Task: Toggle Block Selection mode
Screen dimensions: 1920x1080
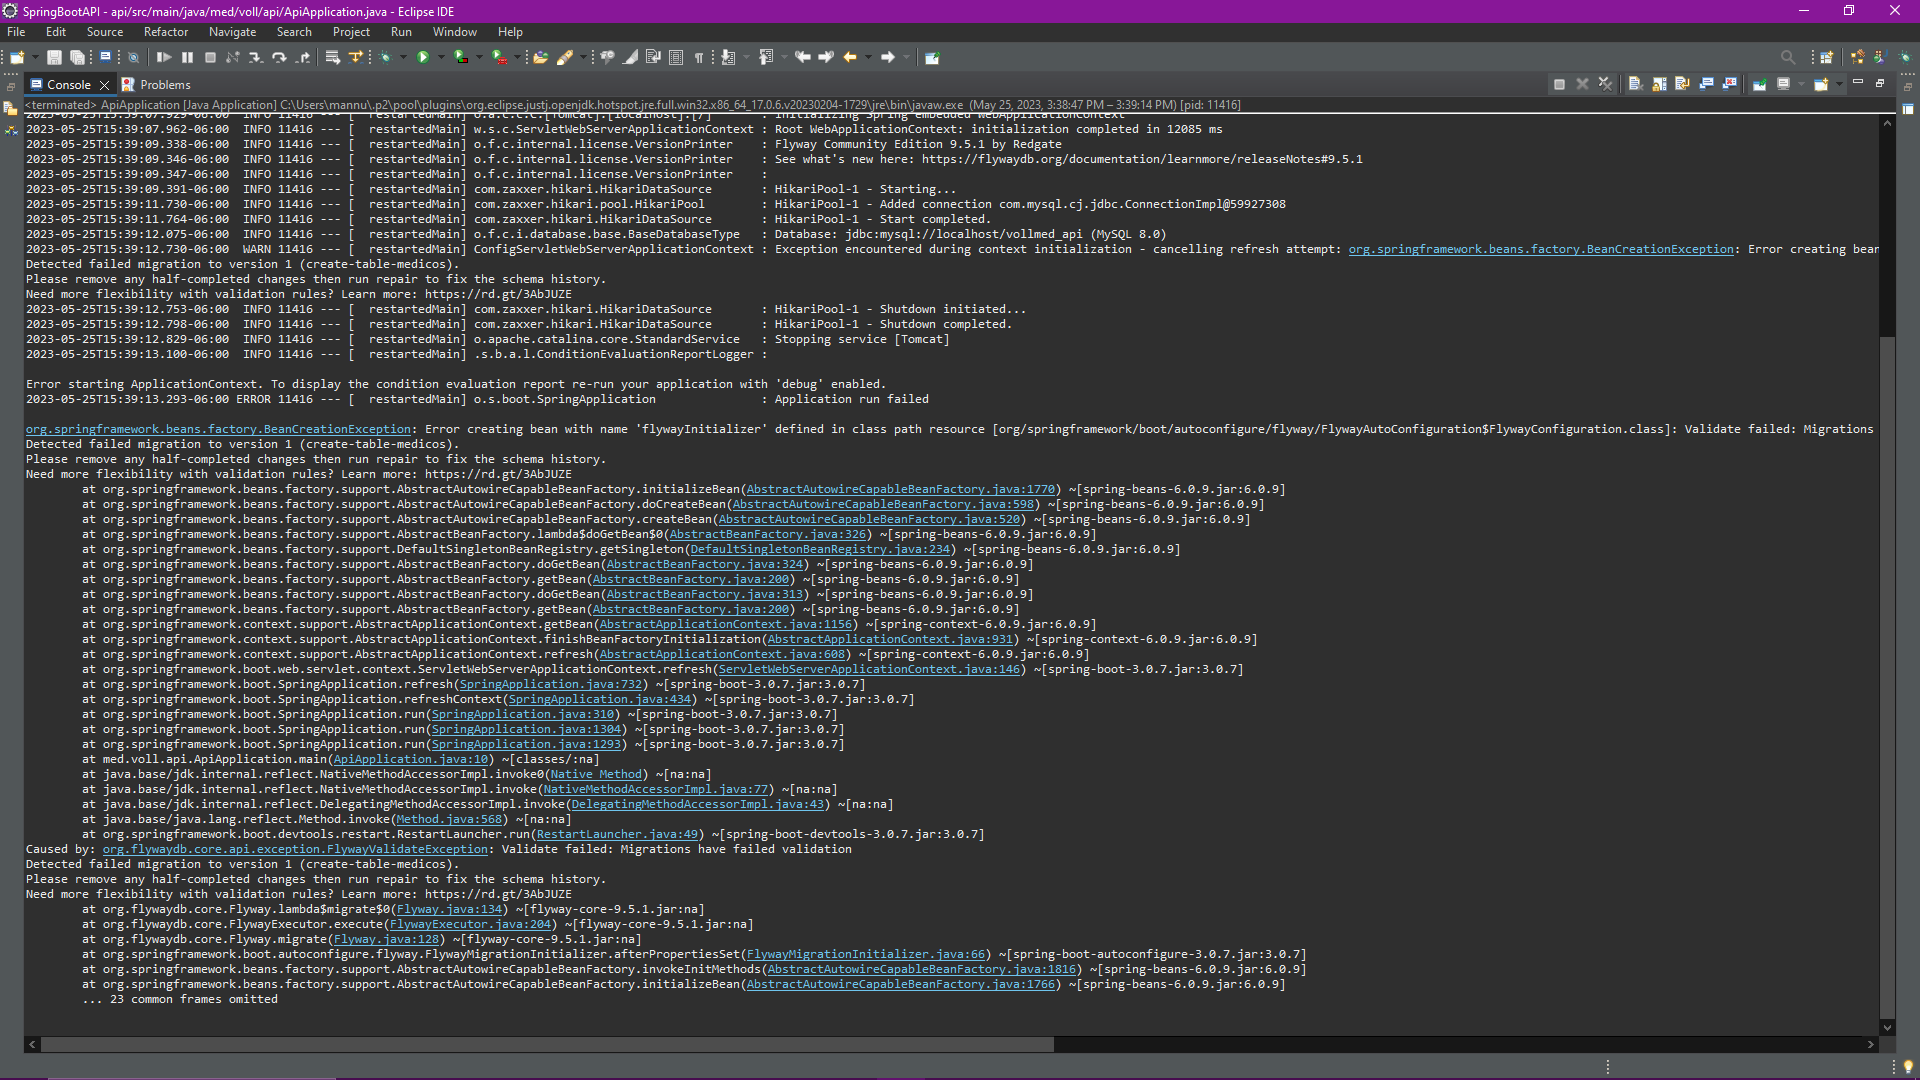Action: click(x=676, y=57)
